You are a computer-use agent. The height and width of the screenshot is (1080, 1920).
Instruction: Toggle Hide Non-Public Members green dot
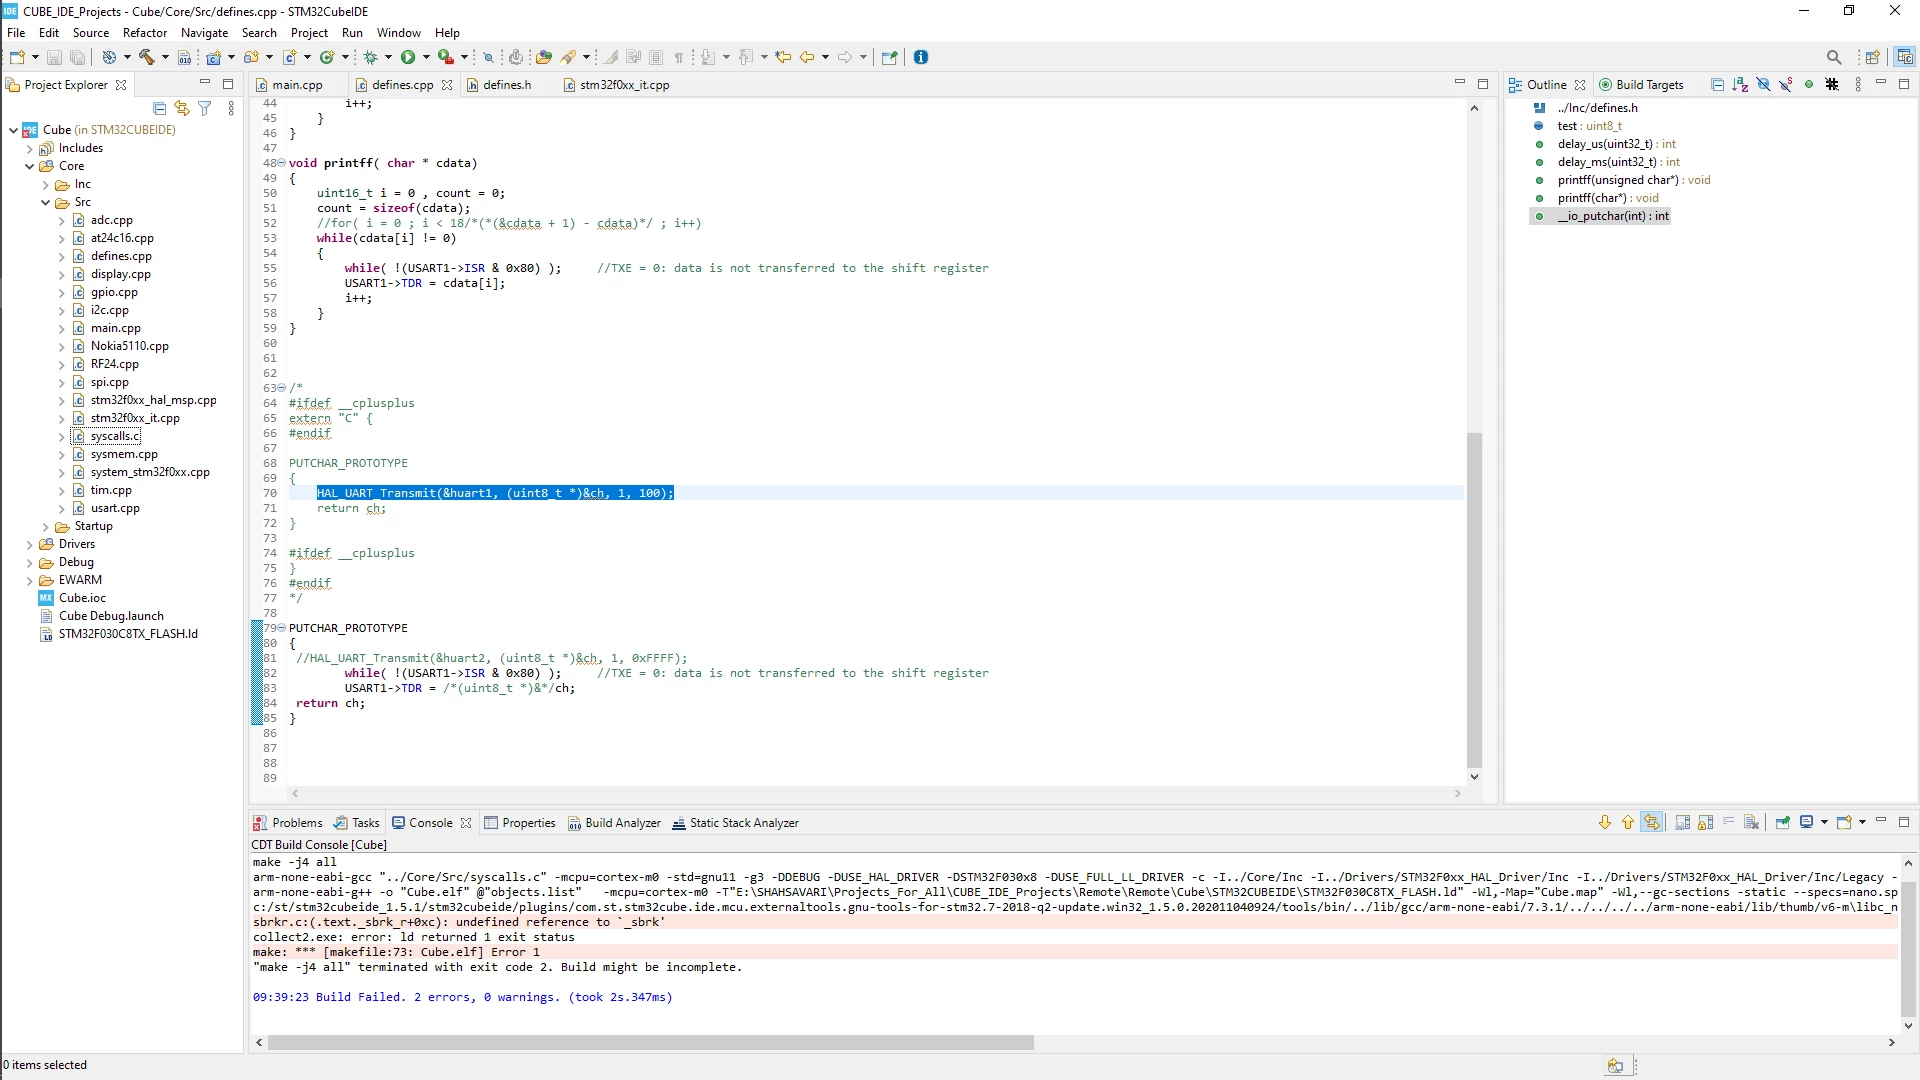1809,85
